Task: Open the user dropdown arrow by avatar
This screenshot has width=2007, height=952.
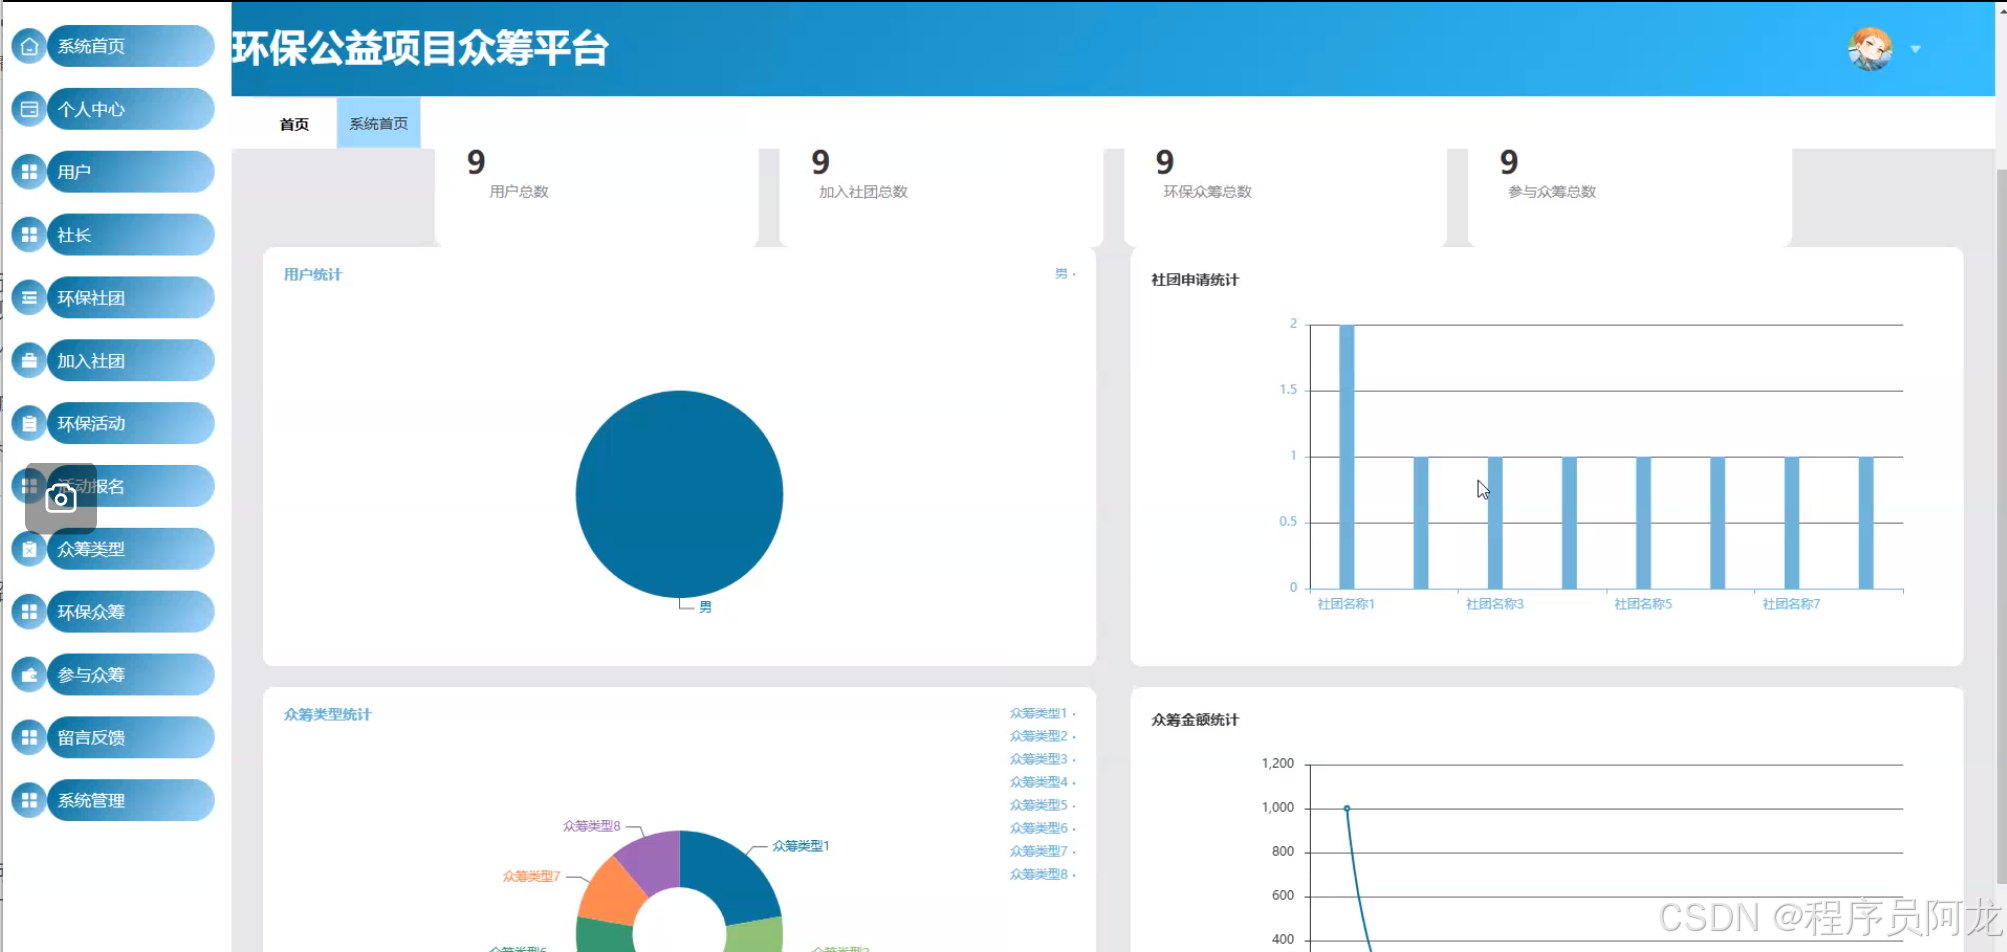Action: pyautogui.click(x=1915, y=49)
